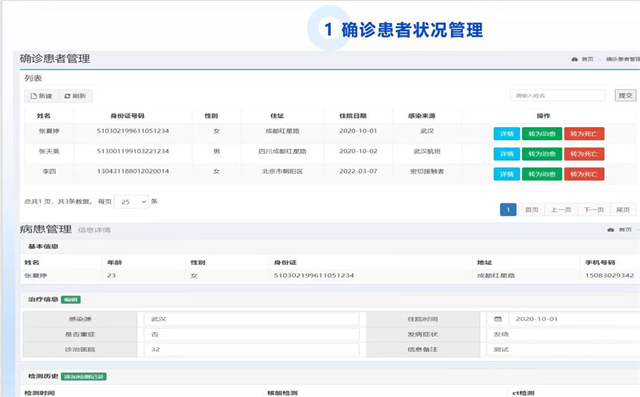Click date cell 2022-03-07

pos(358,171)
